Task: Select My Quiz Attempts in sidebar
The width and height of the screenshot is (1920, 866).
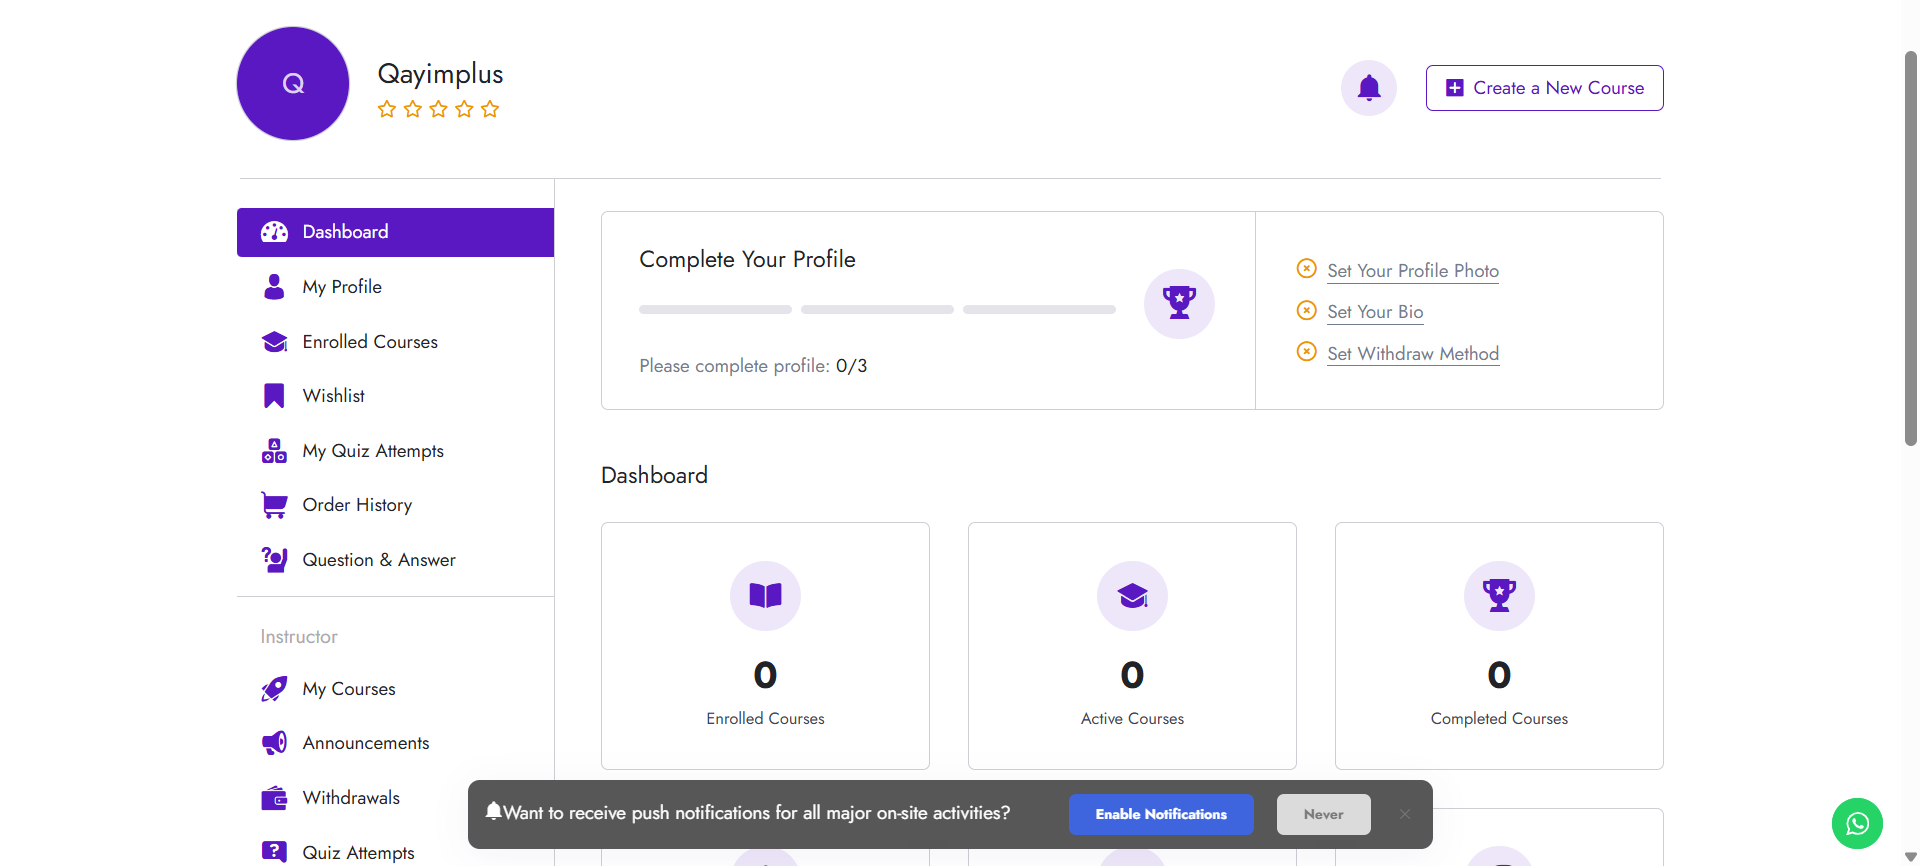Action: (372, 451)
